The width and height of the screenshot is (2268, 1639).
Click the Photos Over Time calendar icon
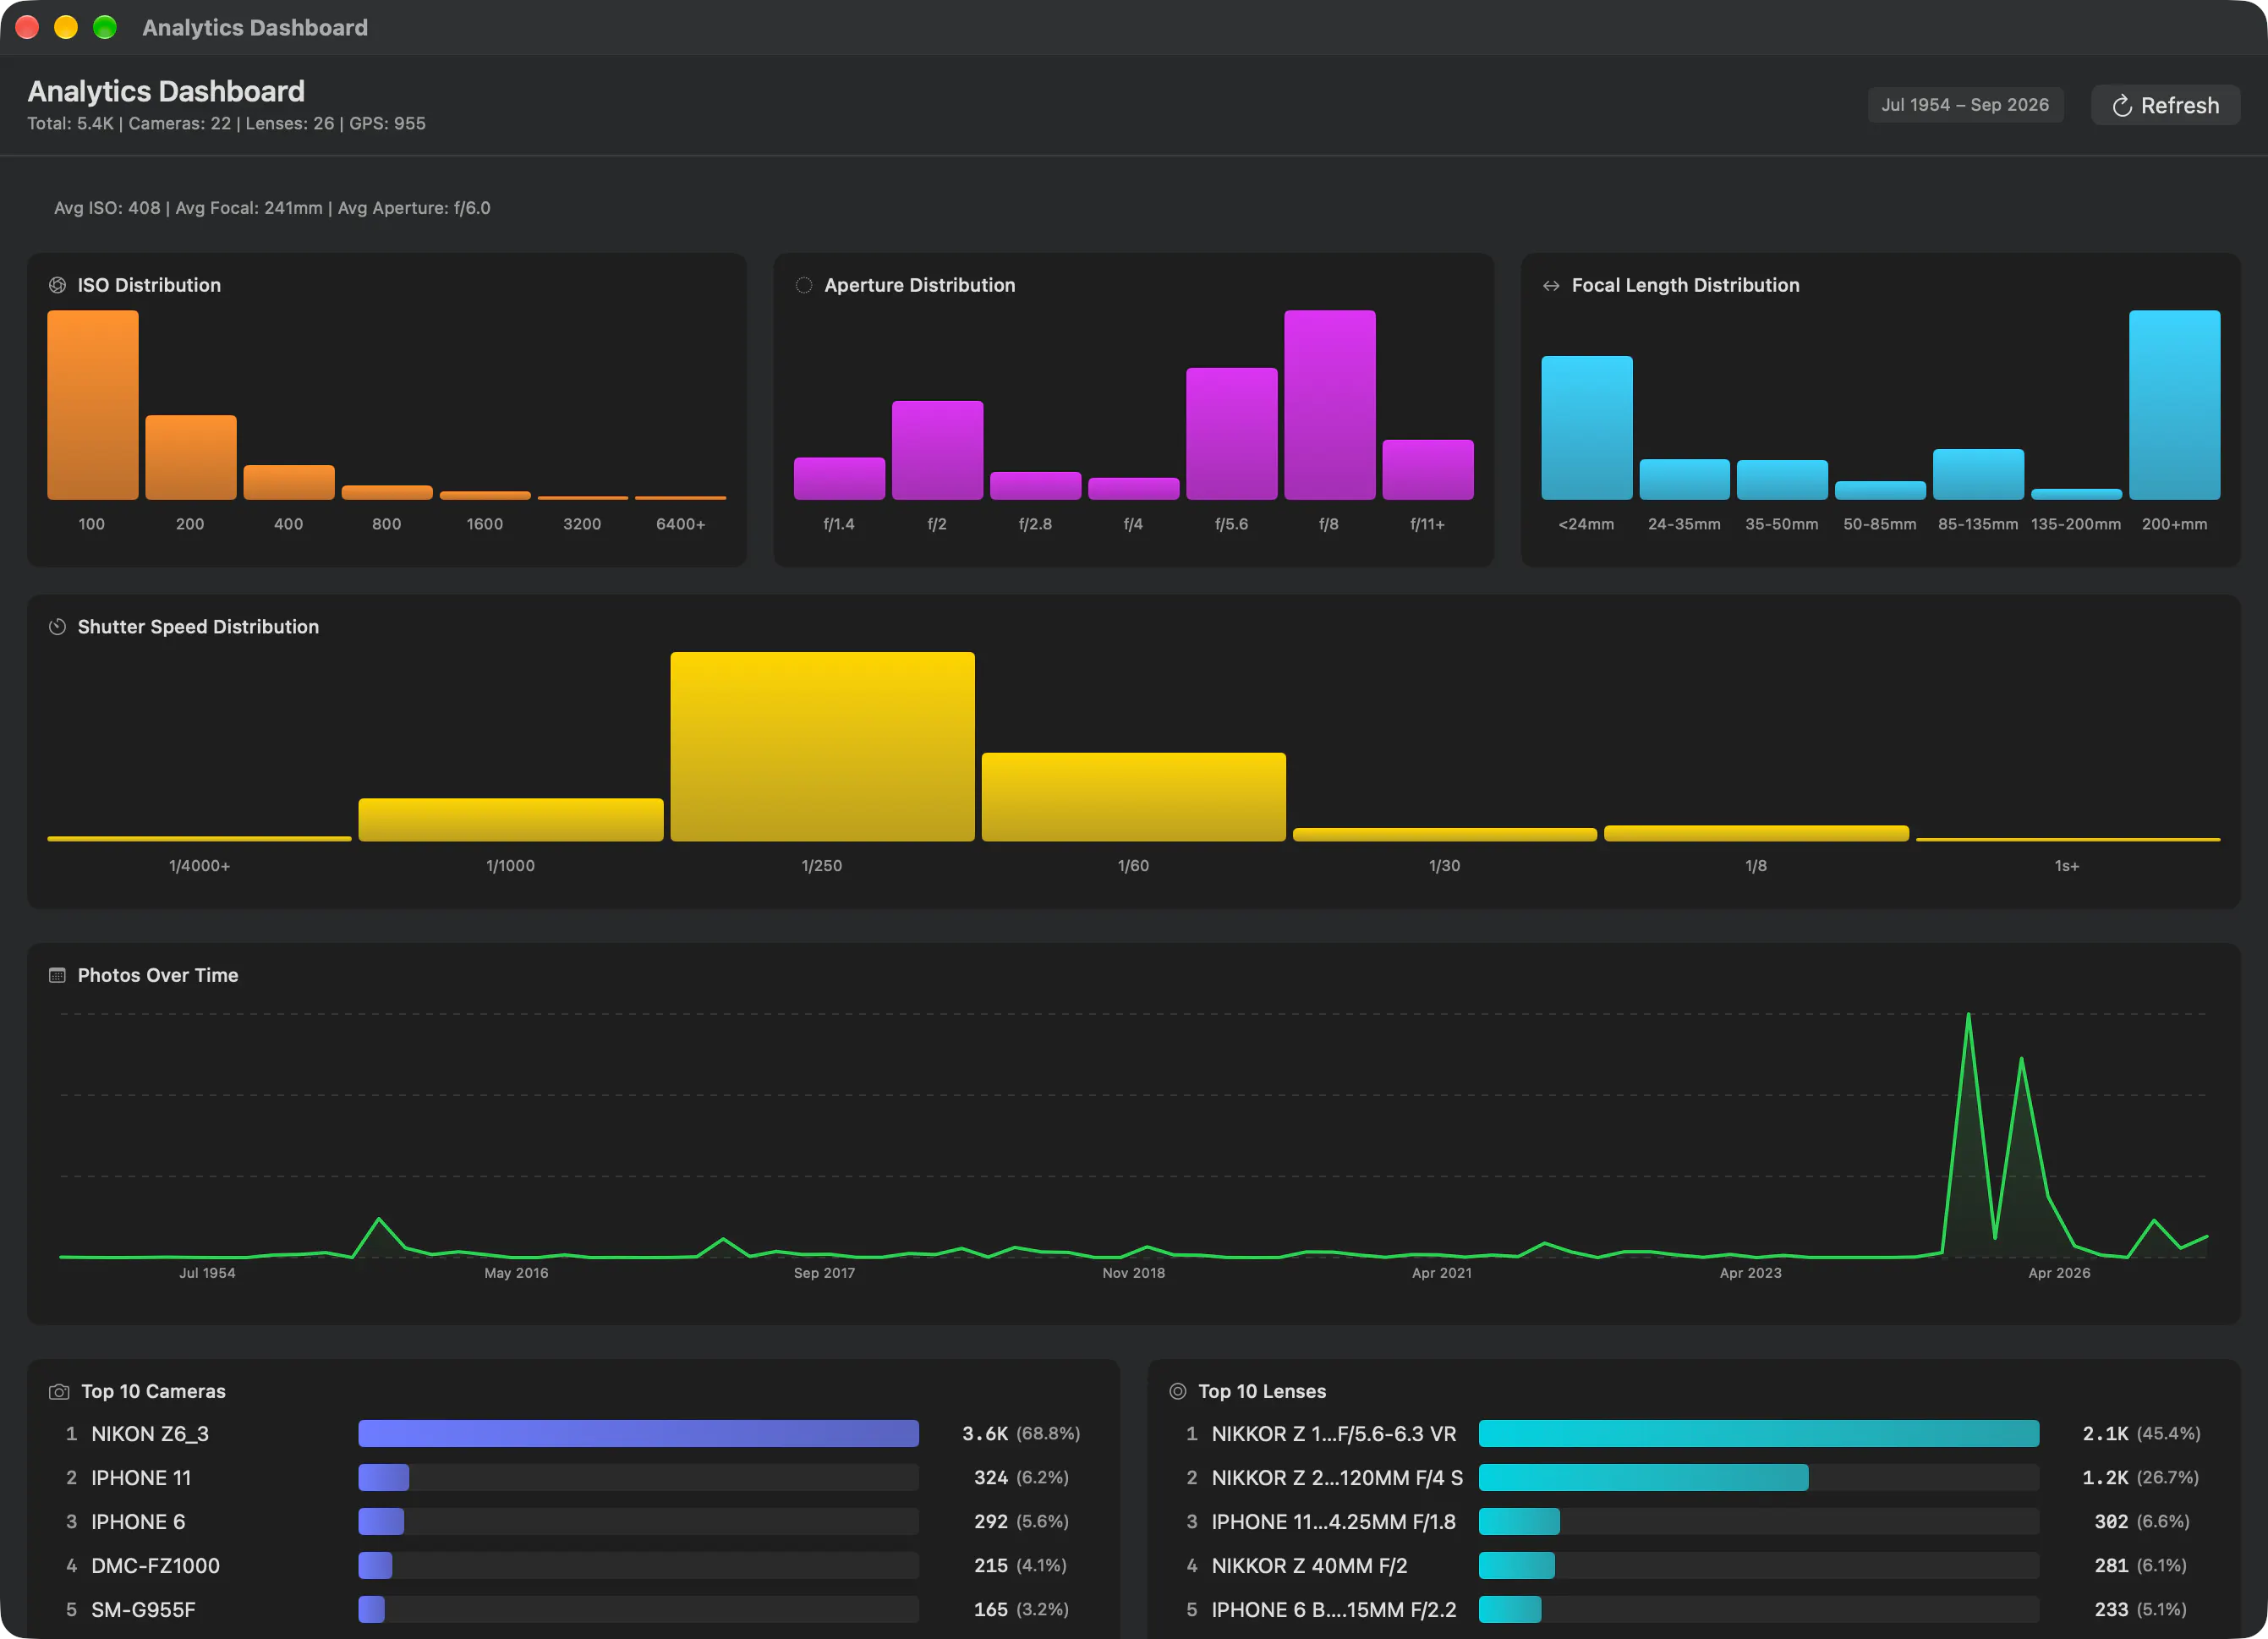coord(58,975)
